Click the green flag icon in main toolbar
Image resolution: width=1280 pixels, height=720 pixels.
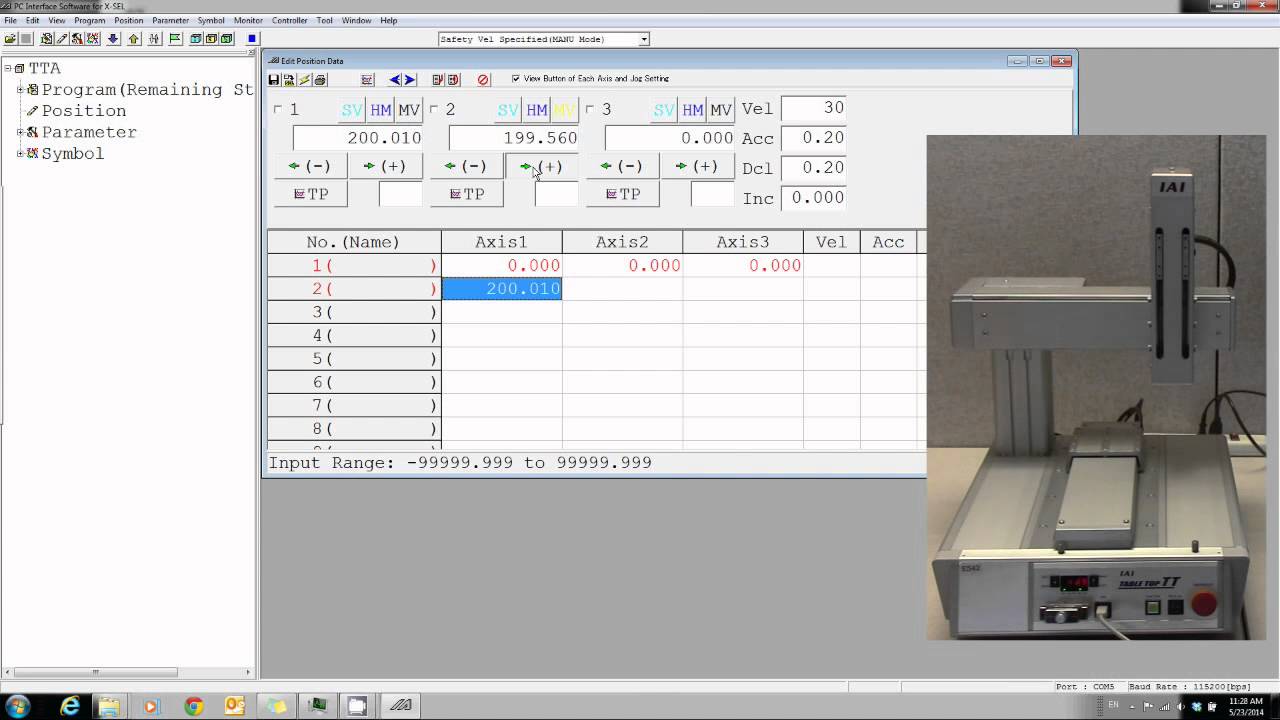click(x=175, y=39)
